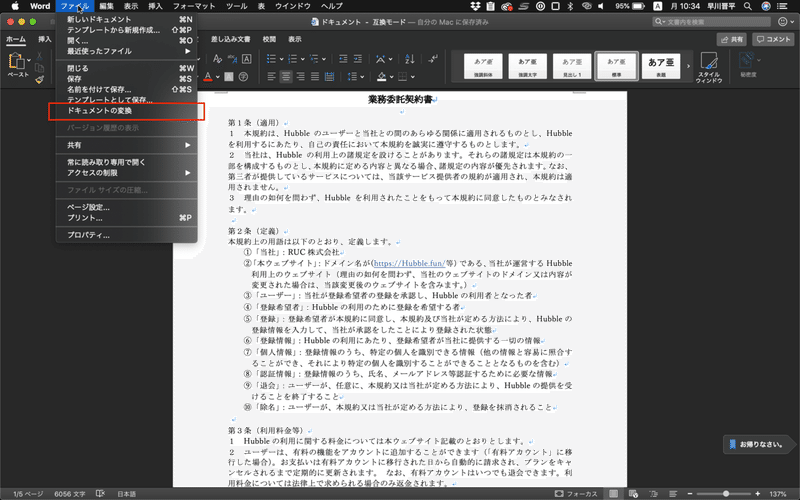Open the Phonetic Guide (ruby) tool
800x500 pixels.
tap(232, 59)
